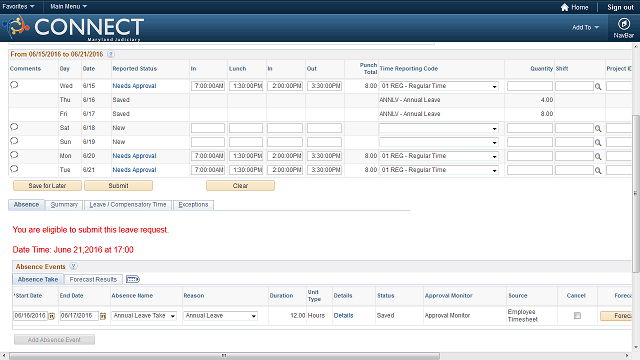The height and width of the screenshot is (360, 640).
Task: Click the Submit button
Action: (x=118, y=185)
